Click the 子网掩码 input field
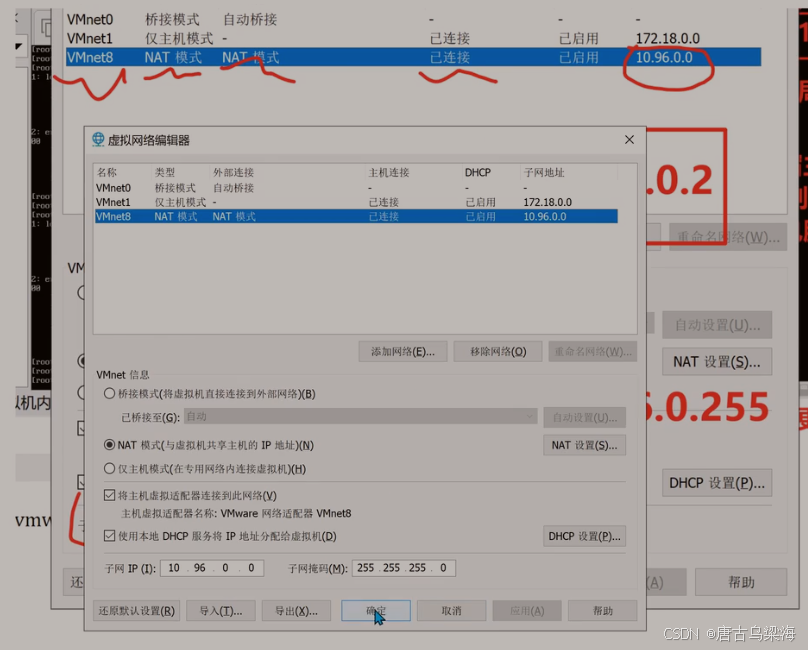Viewport: 808px width, 650px height. click(404, 568)
